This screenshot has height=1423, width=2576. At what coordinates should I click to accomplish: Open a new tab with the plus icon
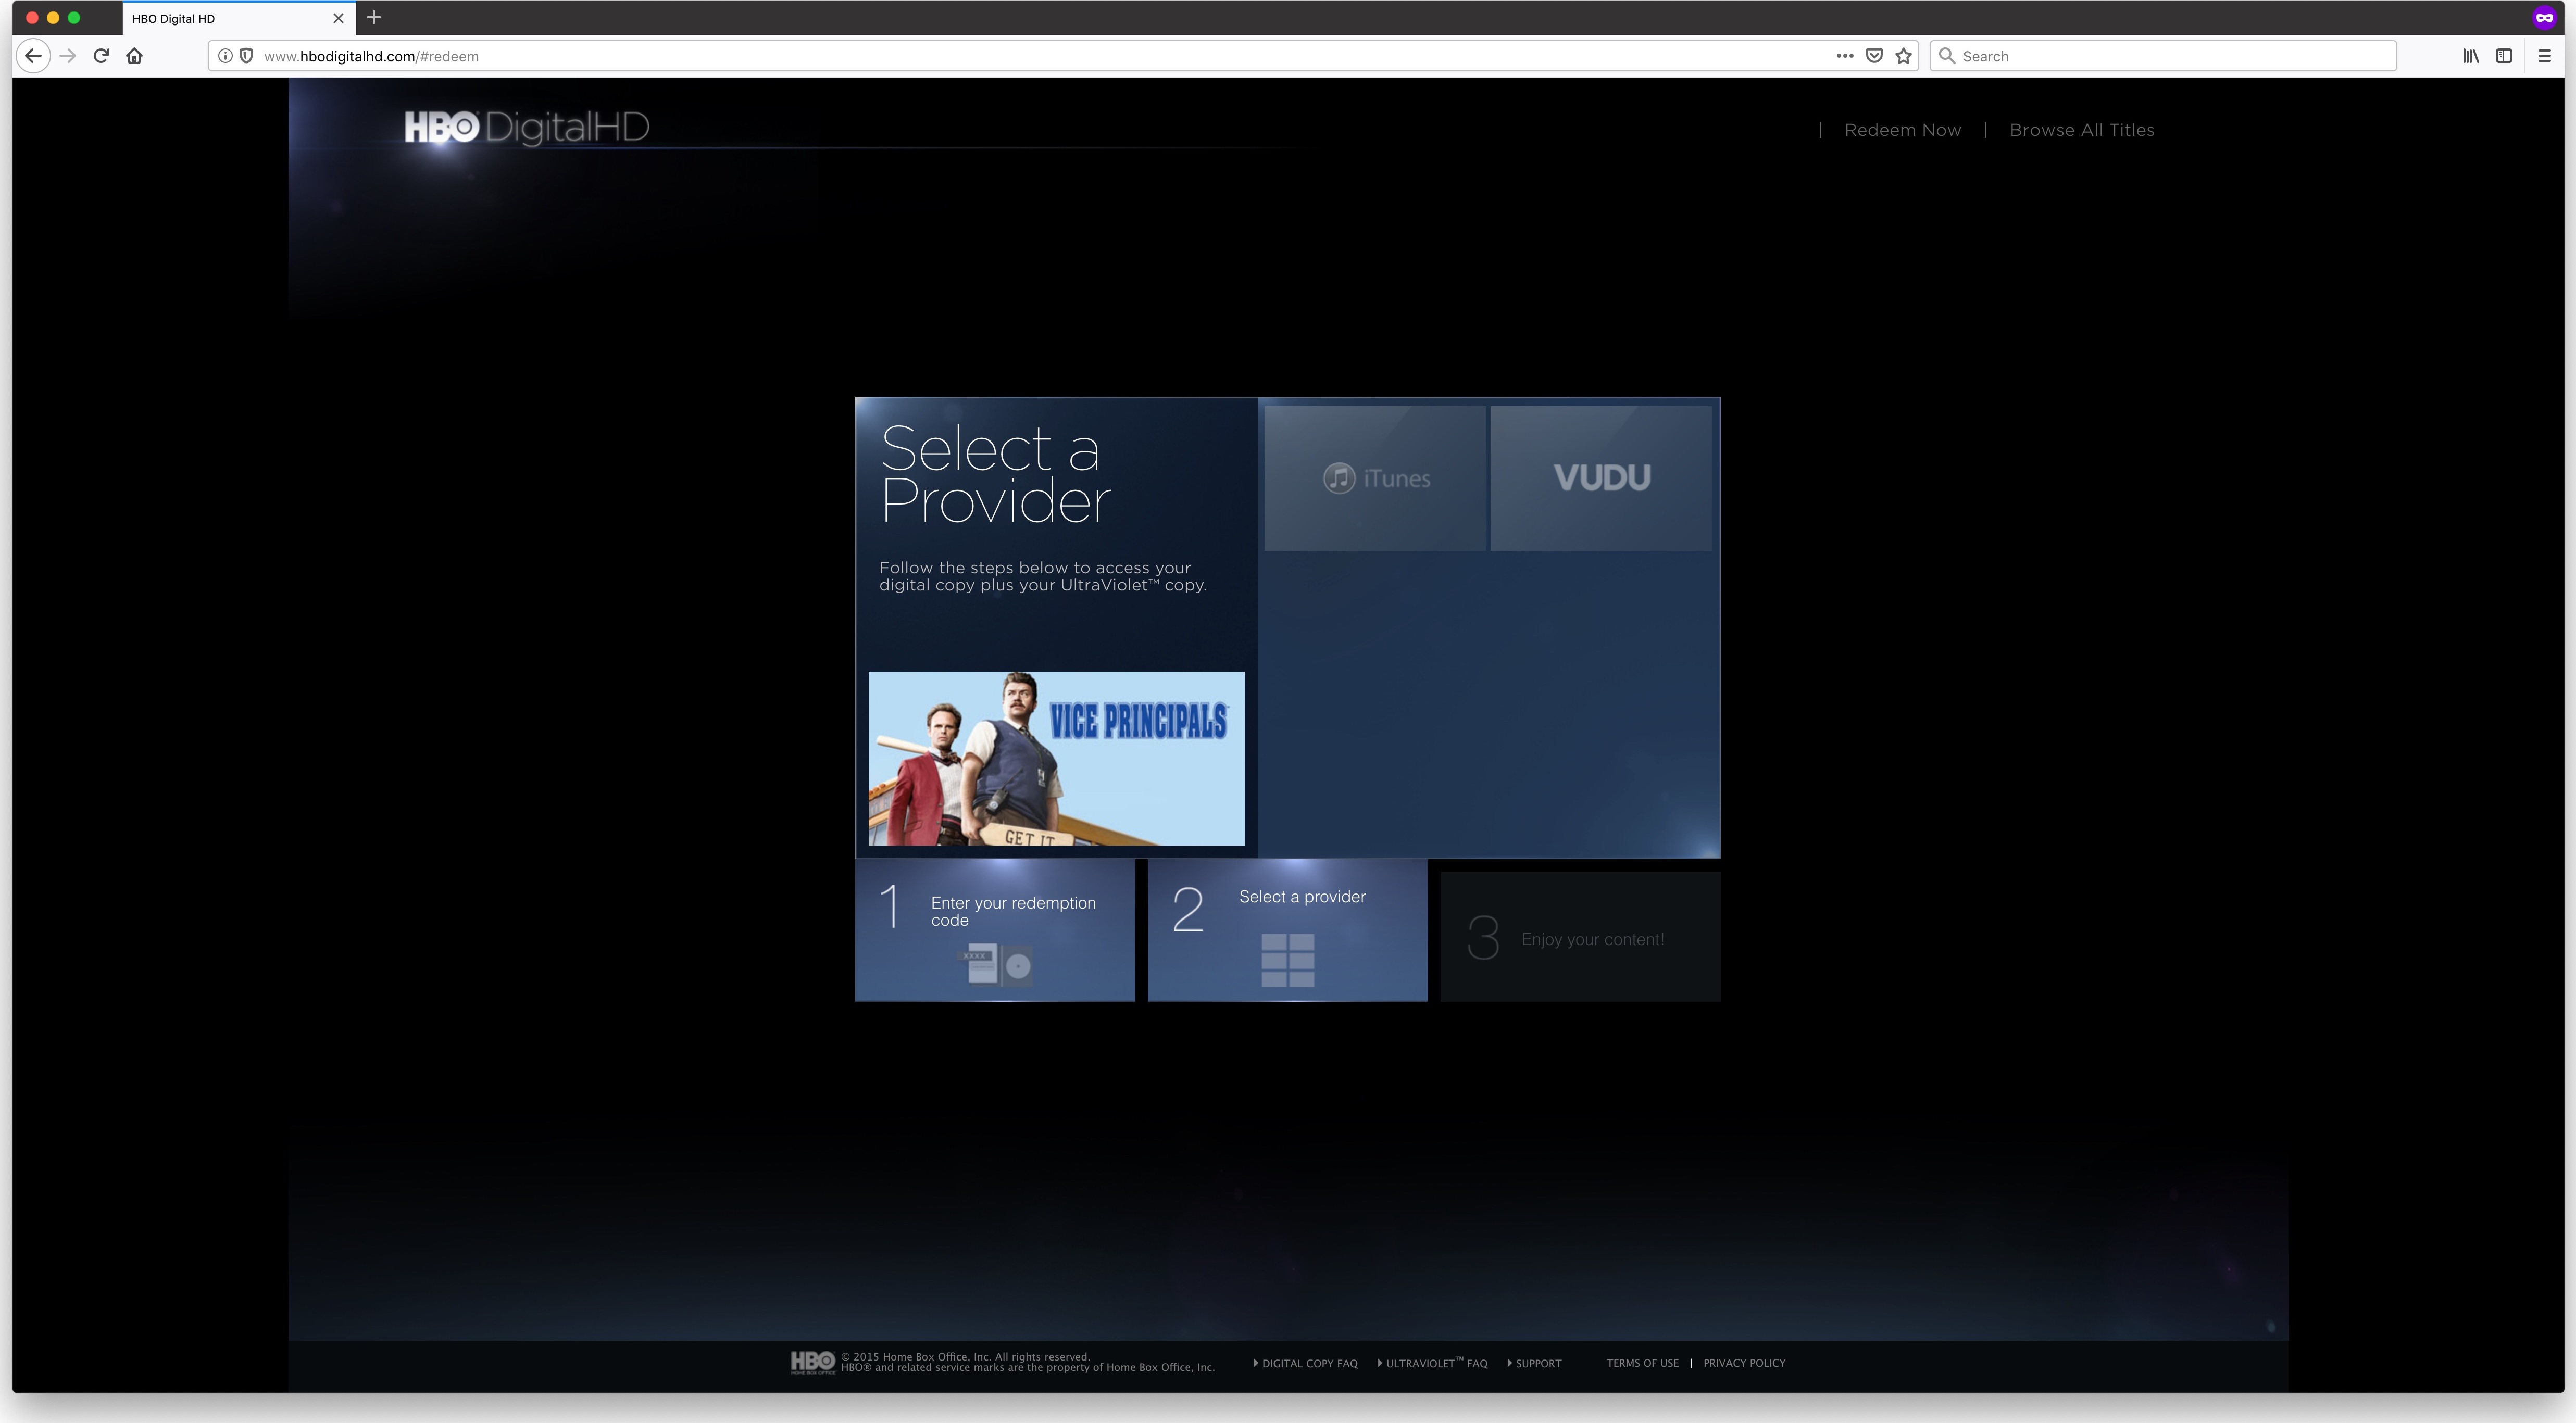point(374,18)
